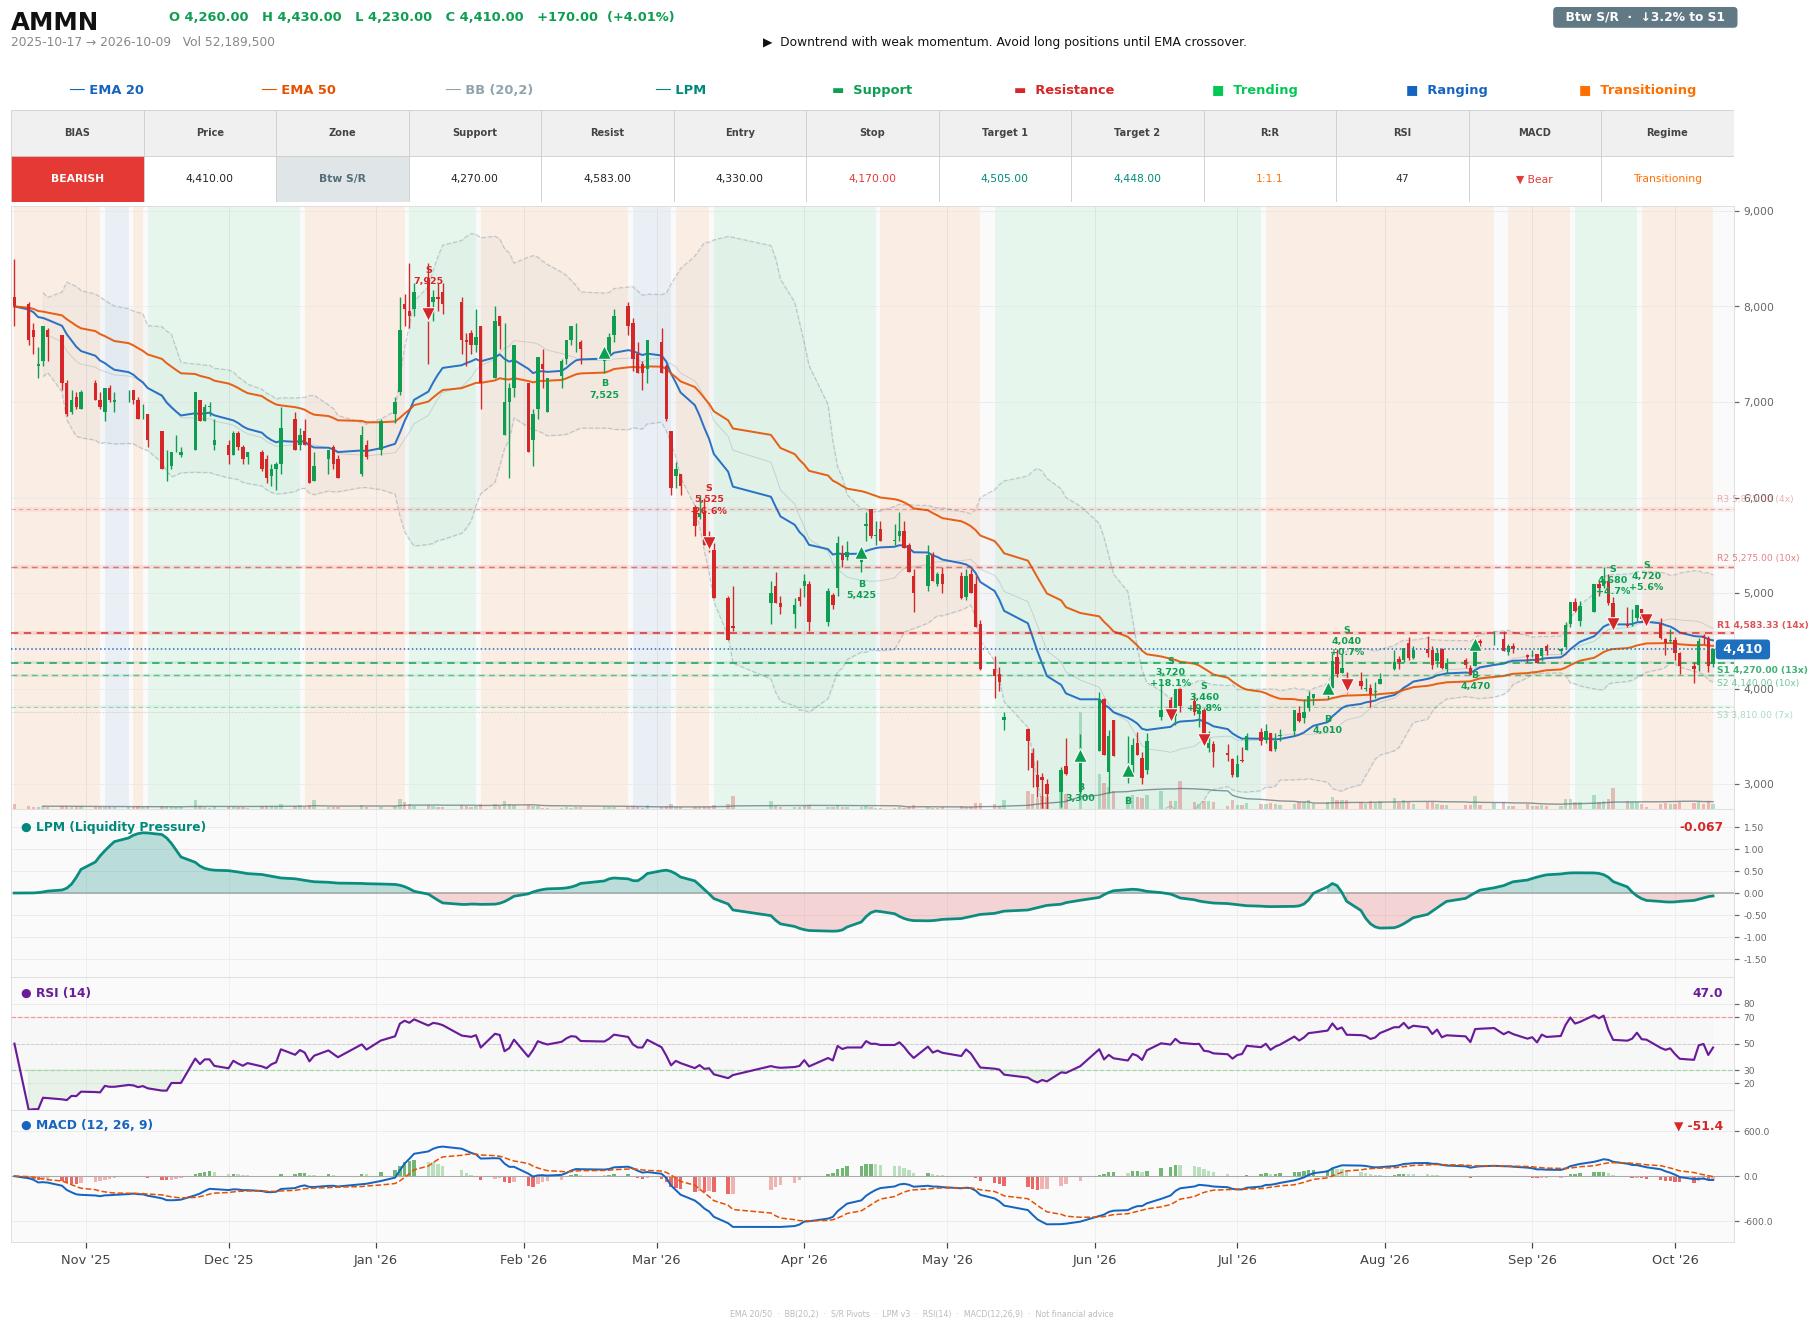Viewport: 1819px width, 1330px height.
Task: Click the top-right 'Btw S/R · ↓3.2% to S1' badge
Action: click(1644, 17)
